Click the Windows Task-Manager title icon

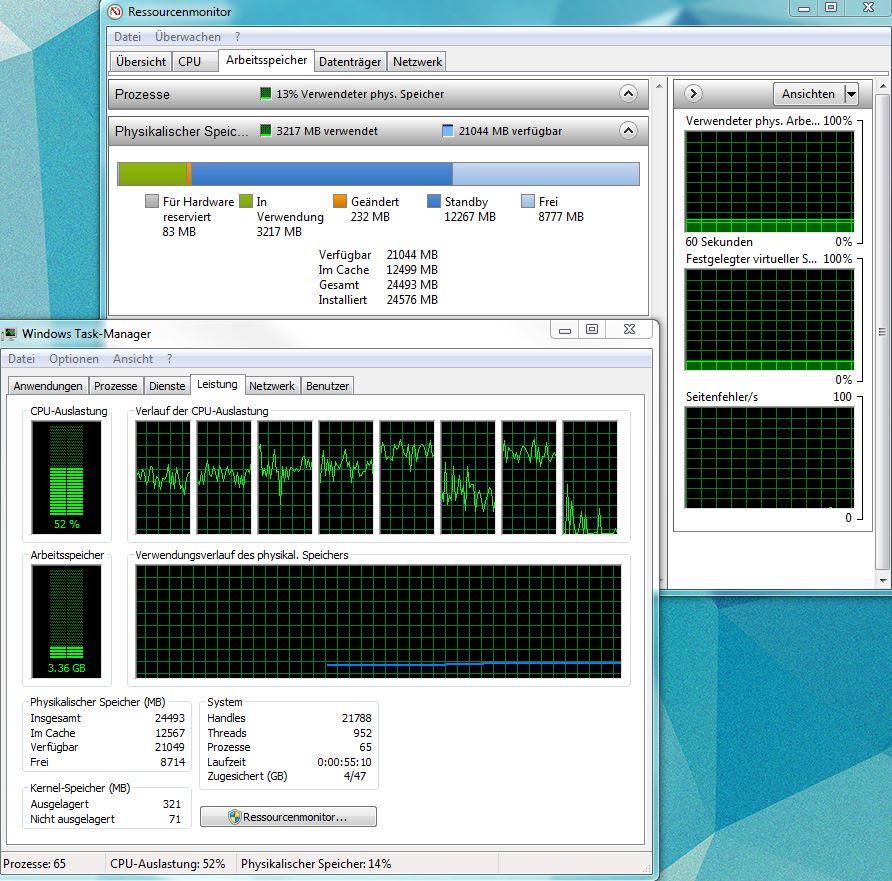9,334
